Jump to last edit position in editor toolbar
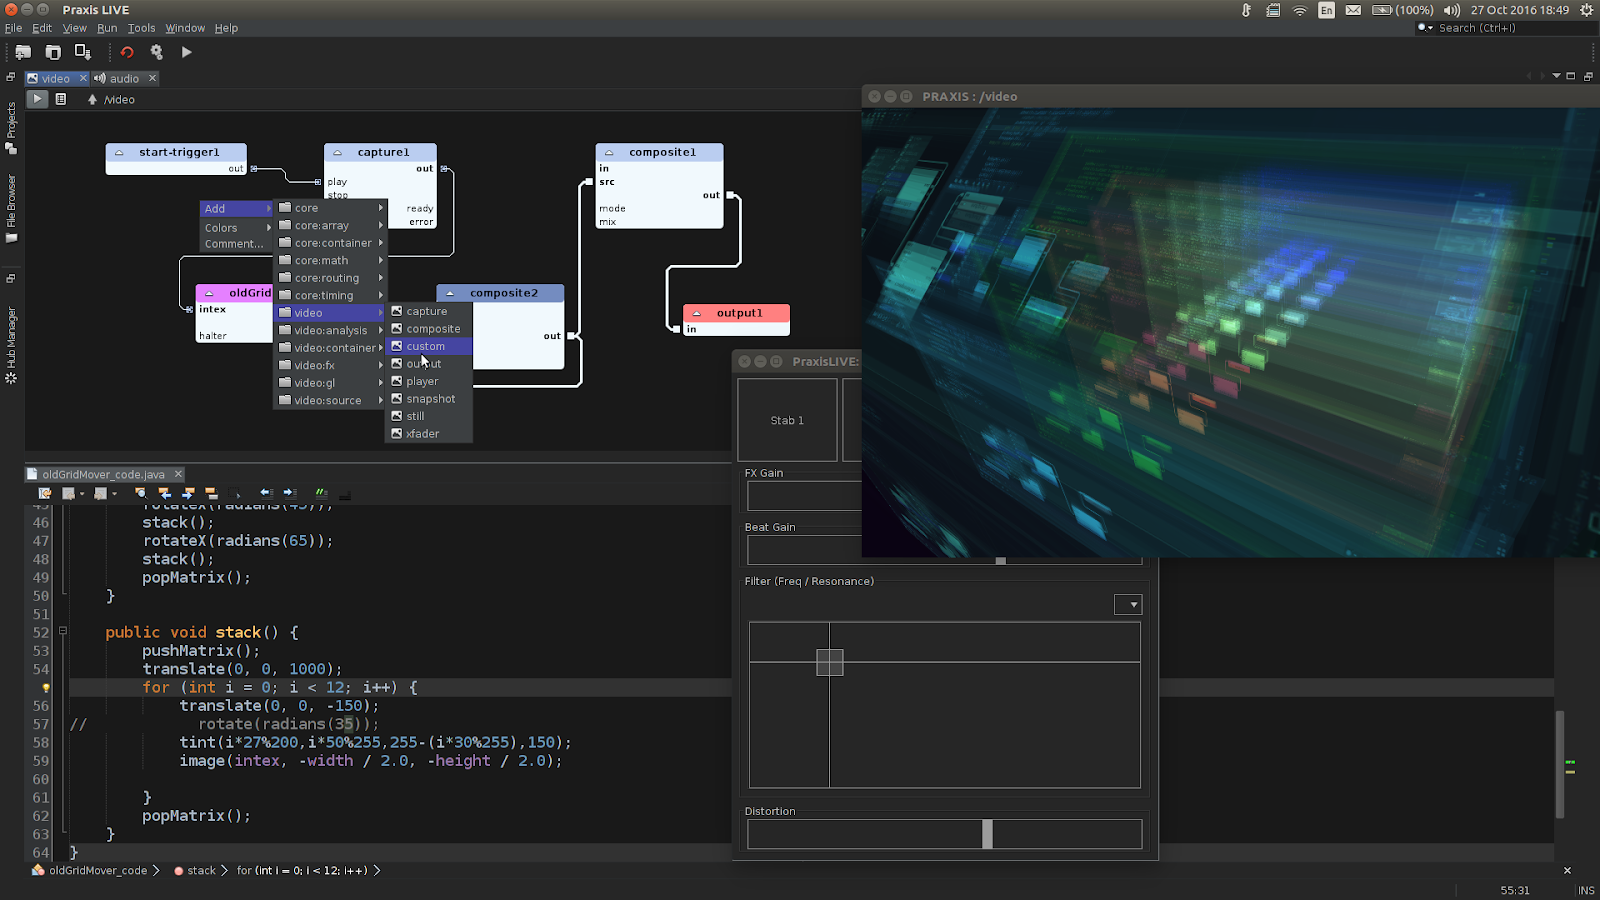 point(44,493)
